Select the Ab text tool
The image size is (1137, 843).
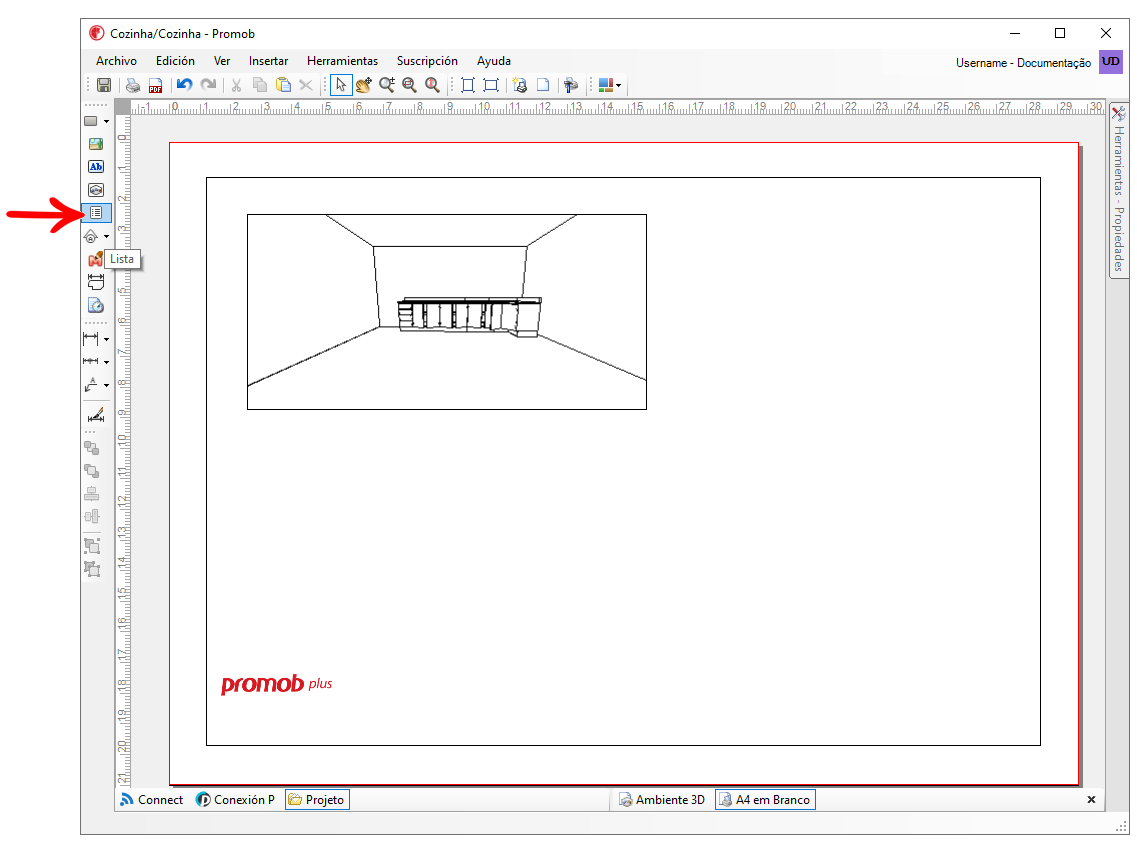click(96, 167)
